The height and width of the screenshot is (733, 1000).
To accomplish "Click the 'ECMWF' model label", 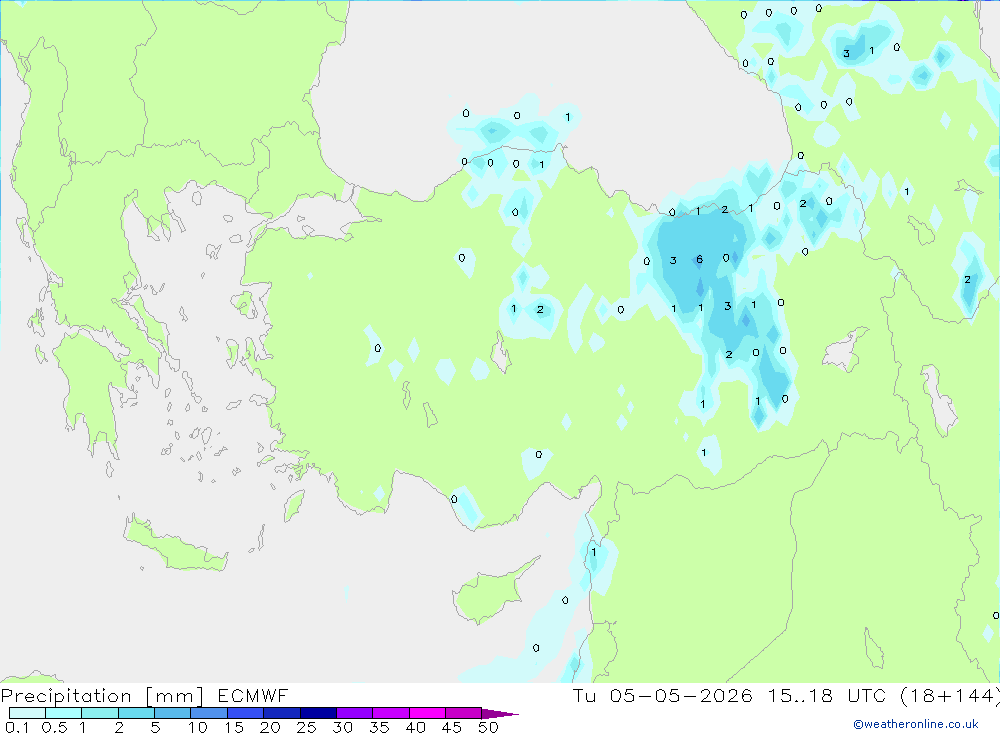I will pyautogui.click(x=253, y=695).
